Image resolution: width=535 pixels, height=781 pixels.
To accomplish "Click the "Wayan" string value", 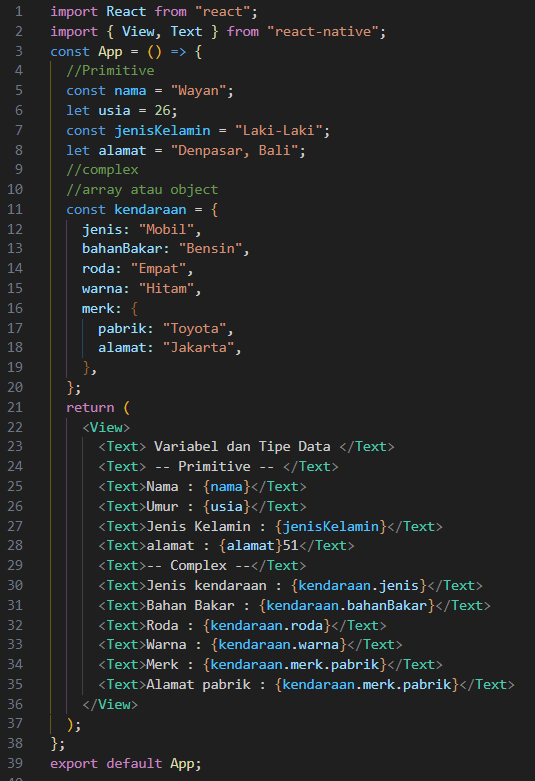I will (198, 91).
